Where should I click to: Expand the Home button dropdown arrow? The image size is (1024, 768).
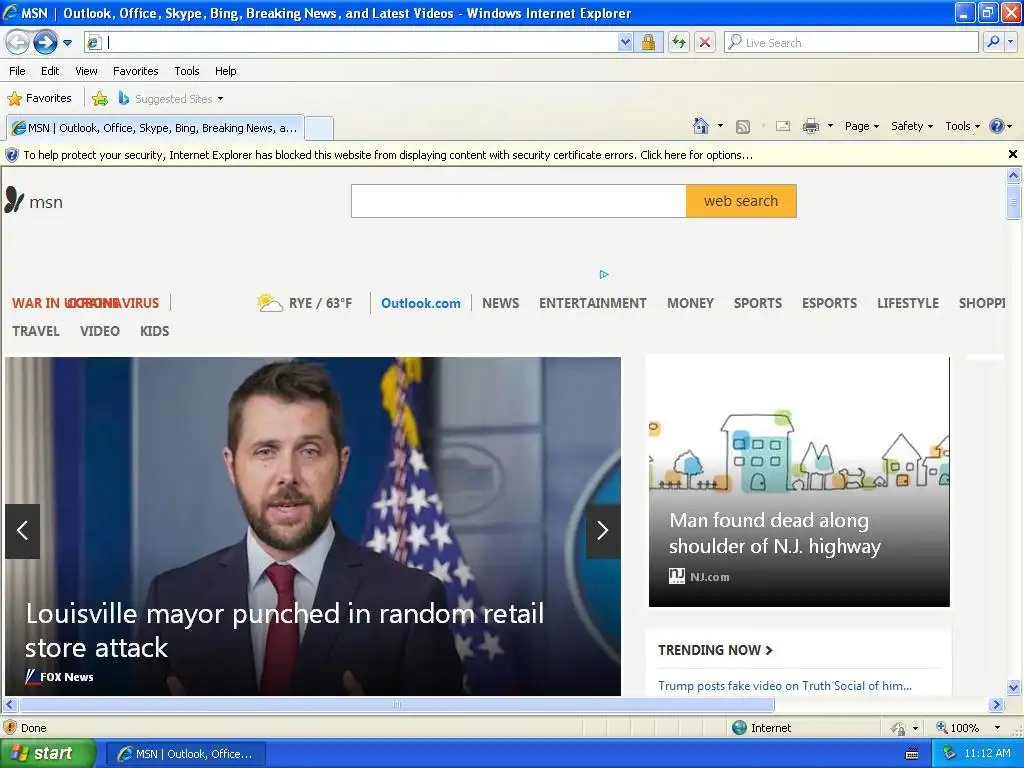point(720,125)
